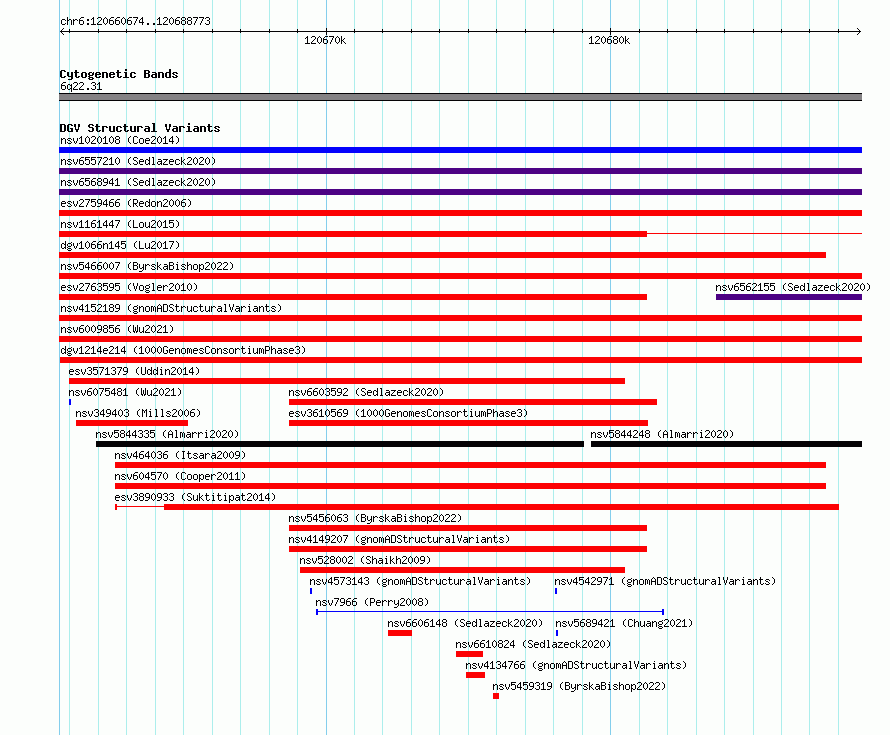Open nsv6557210 (Sedlazeck2020) variant label
This screenshot has height=735, width=890.
click(138, 161)
